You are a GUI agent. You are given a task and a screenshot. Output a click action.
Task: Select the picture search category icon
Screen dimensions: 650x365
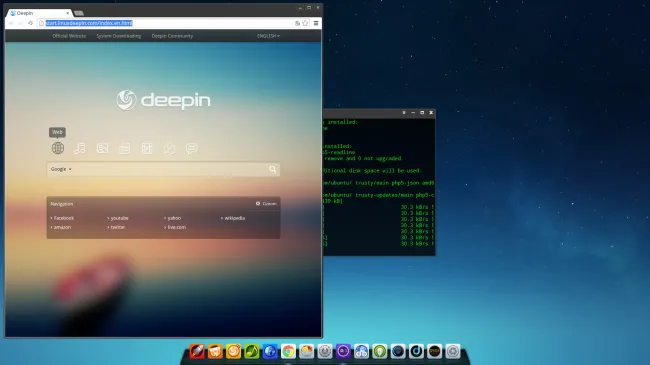(x=102, y=148)
